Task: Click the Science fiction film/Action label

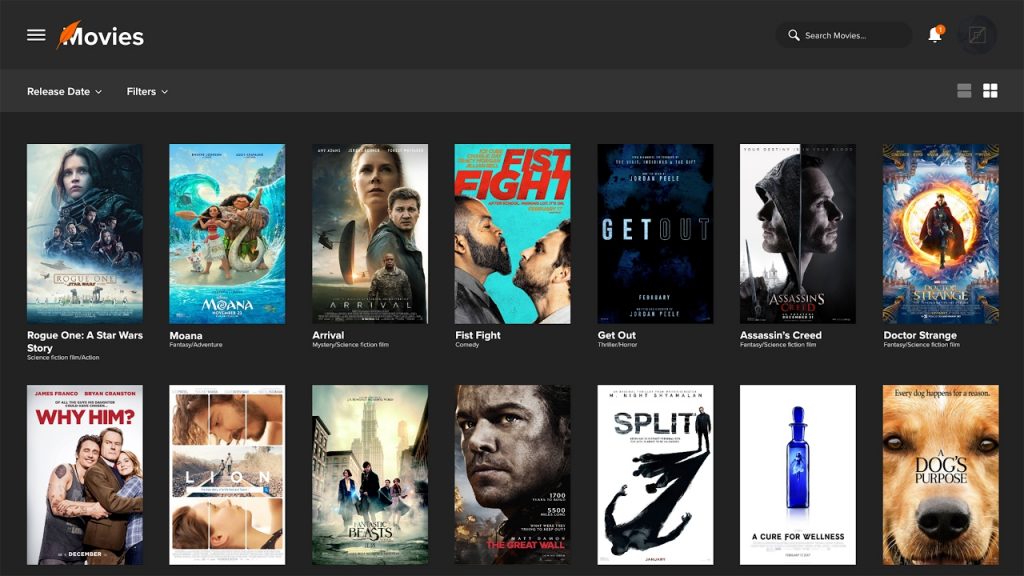Action: tap(63, 358)
